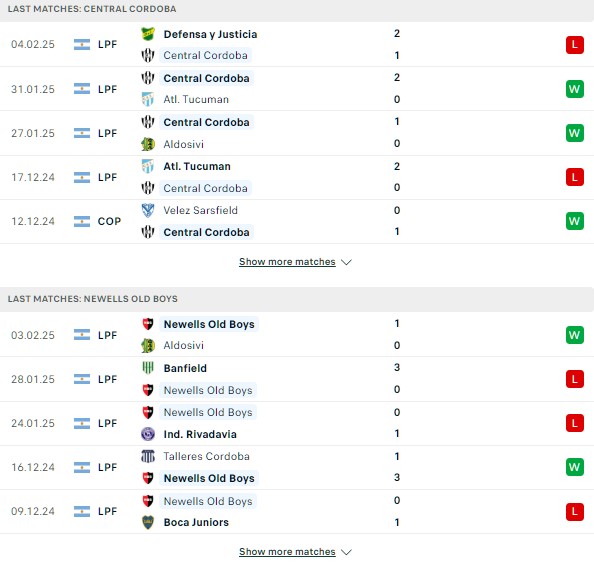
Task: Click the red L badge for 04.02.25 match
Action: 575,45
